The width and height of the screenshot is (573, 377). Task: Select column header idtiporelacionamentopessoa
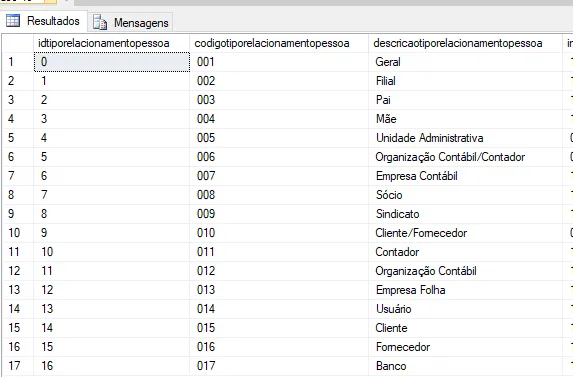pos(111,43)
